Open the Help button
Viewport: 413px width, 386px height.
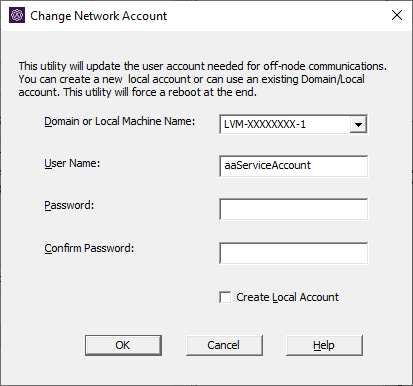point(324,345)
